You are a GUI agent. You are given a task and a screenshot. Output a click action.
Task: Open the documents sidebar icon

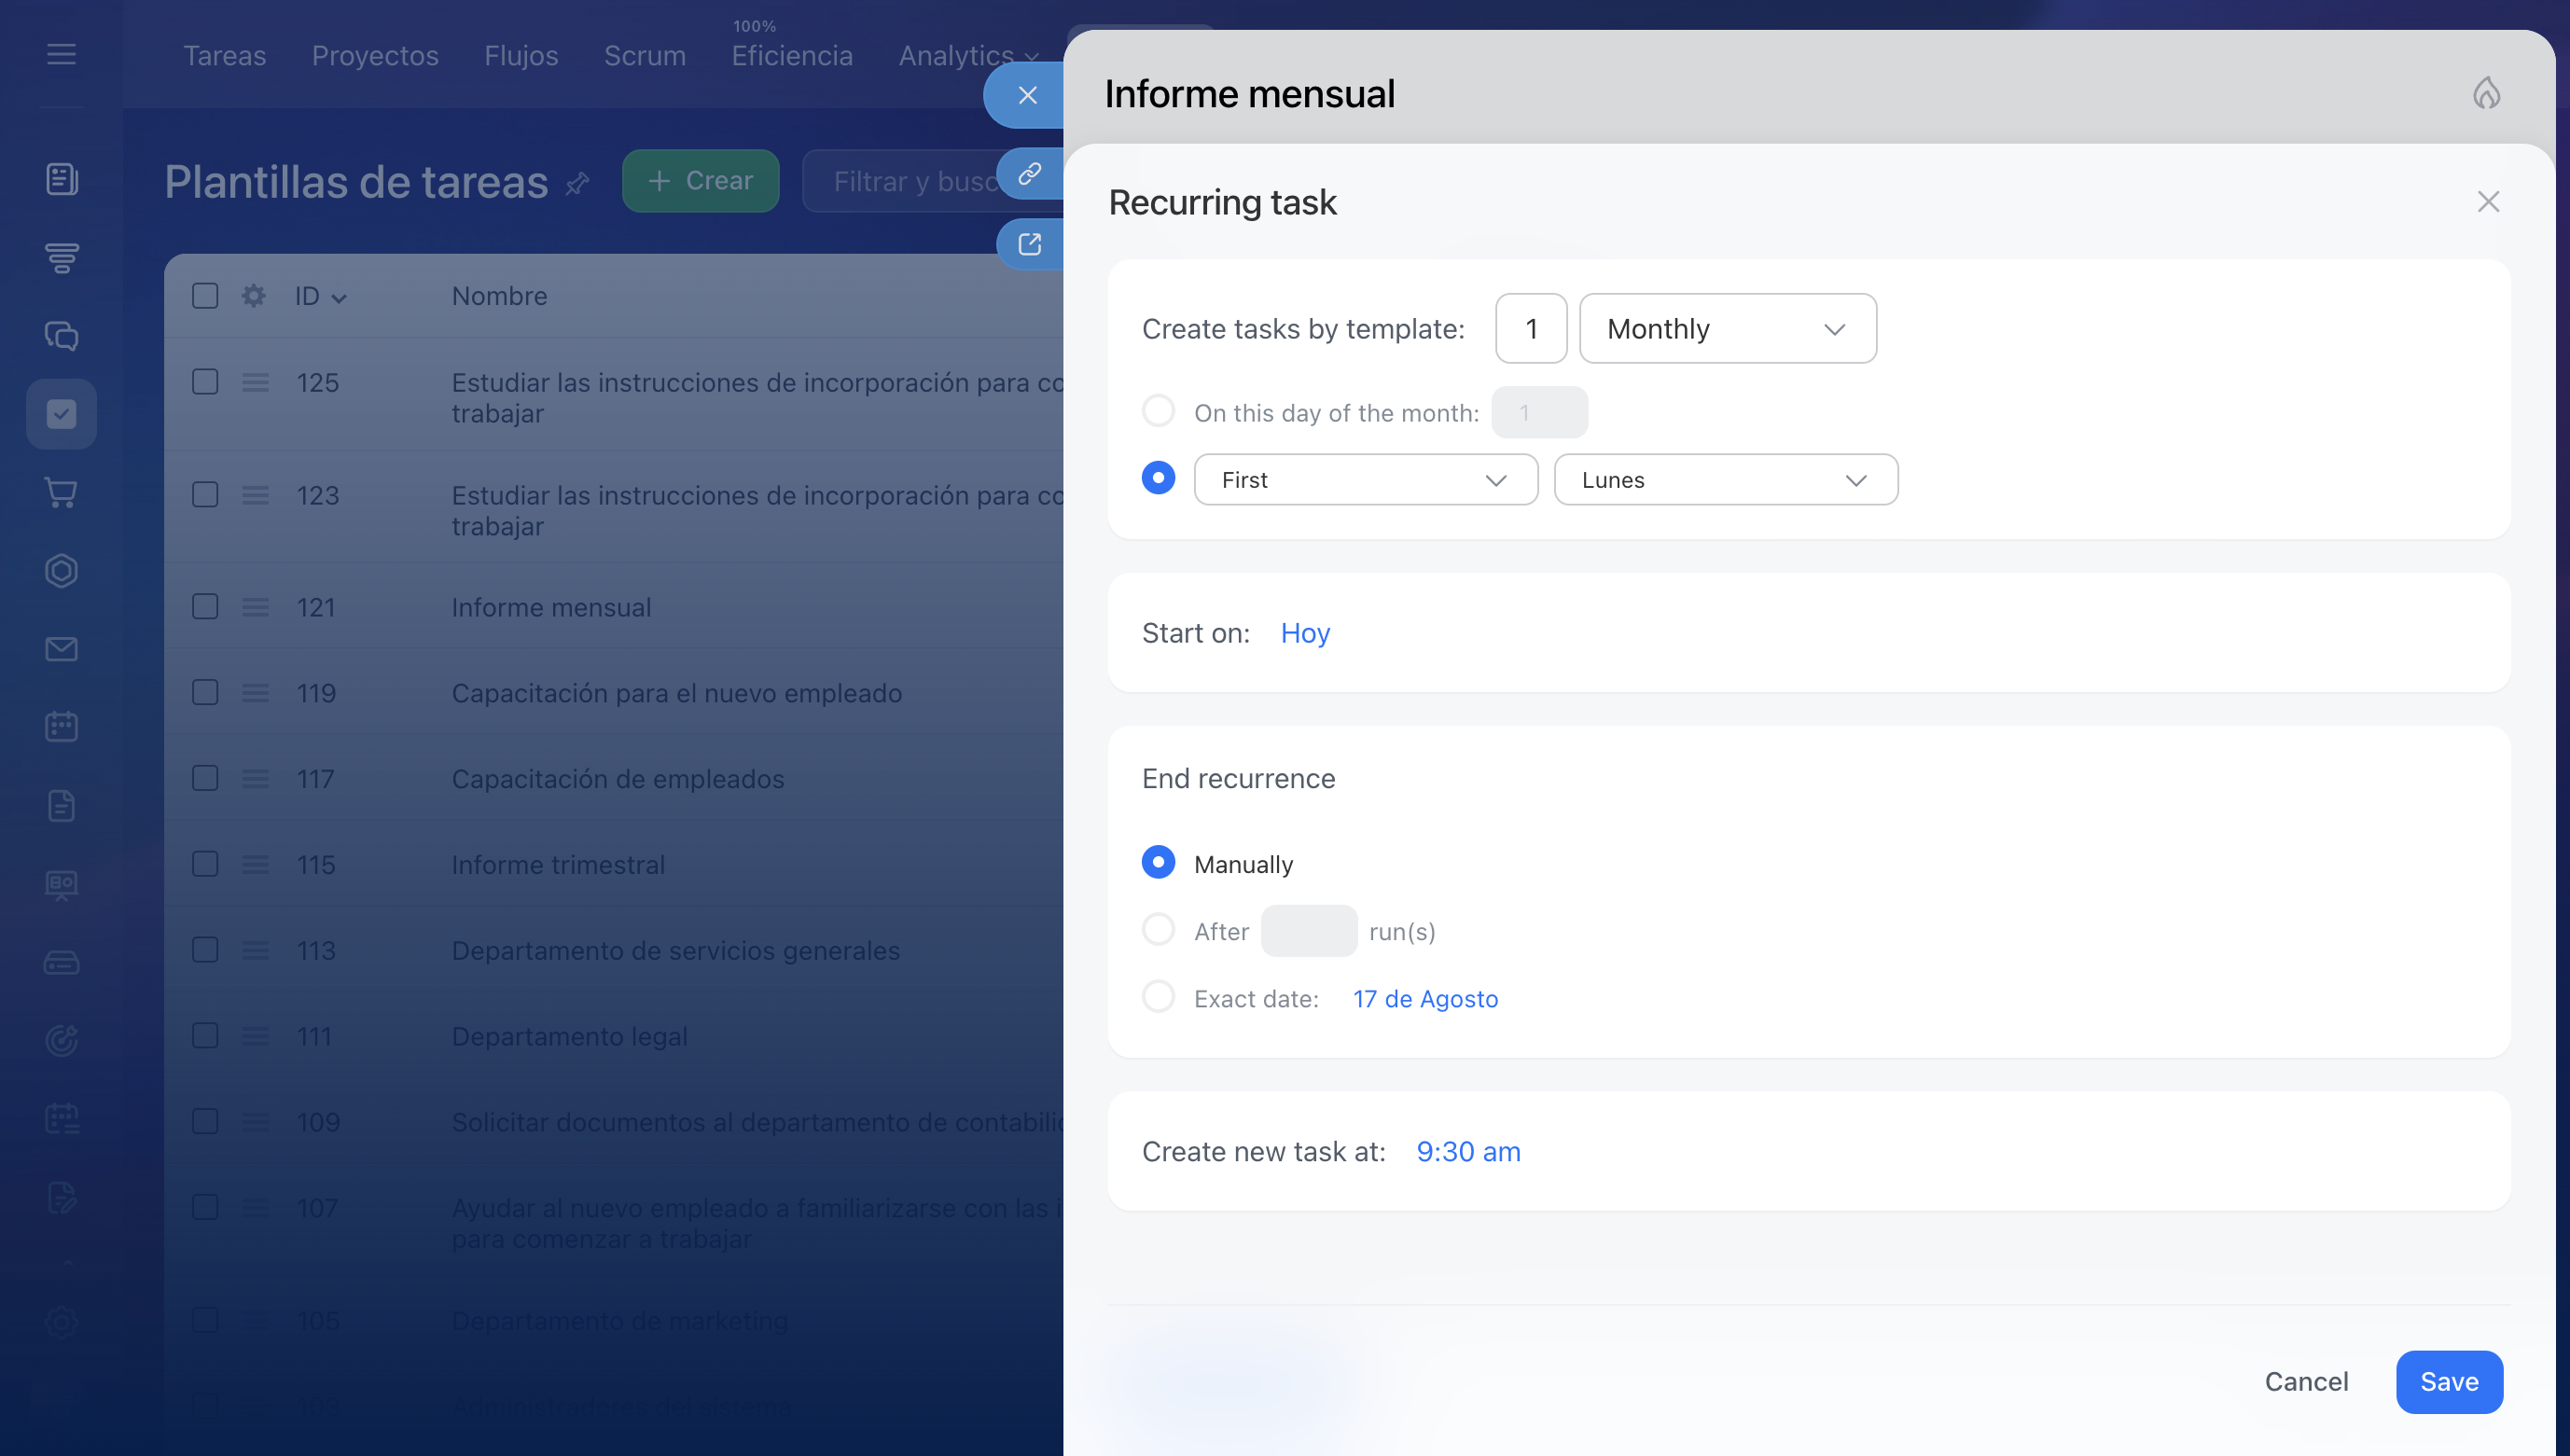61,806
